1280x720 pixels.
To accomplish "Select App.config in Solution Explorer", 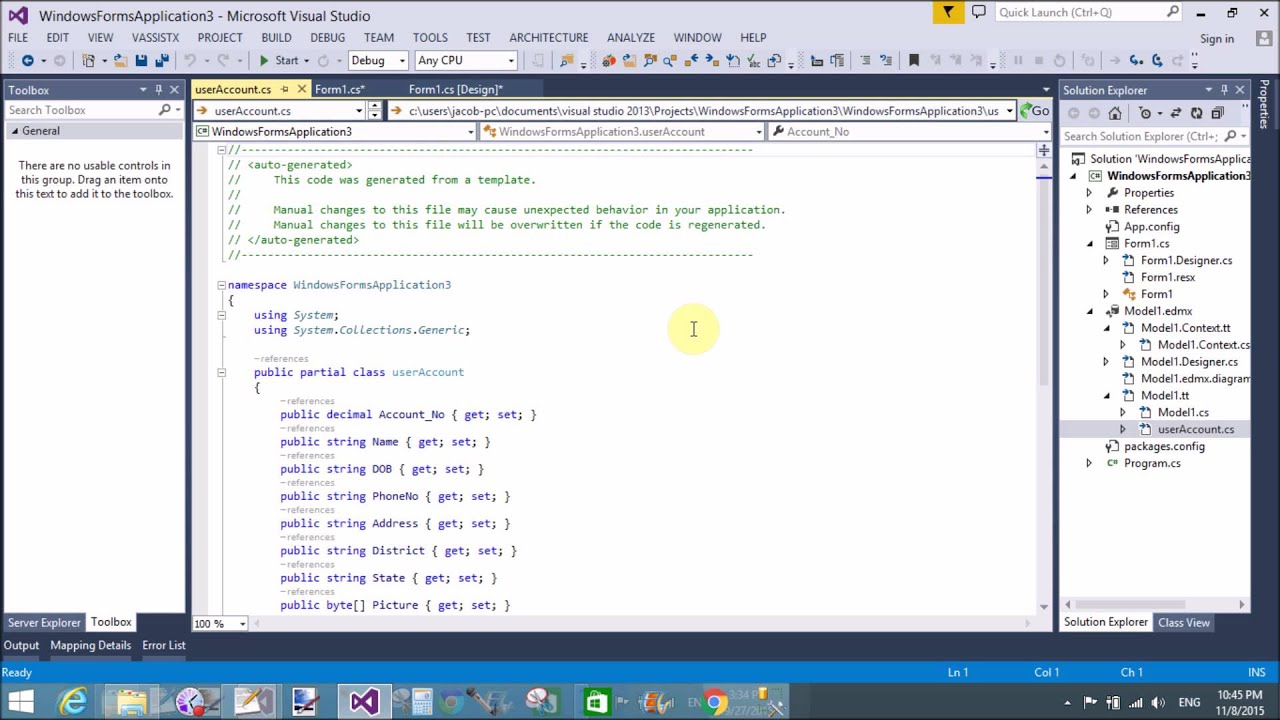I will coord(1151,227).
